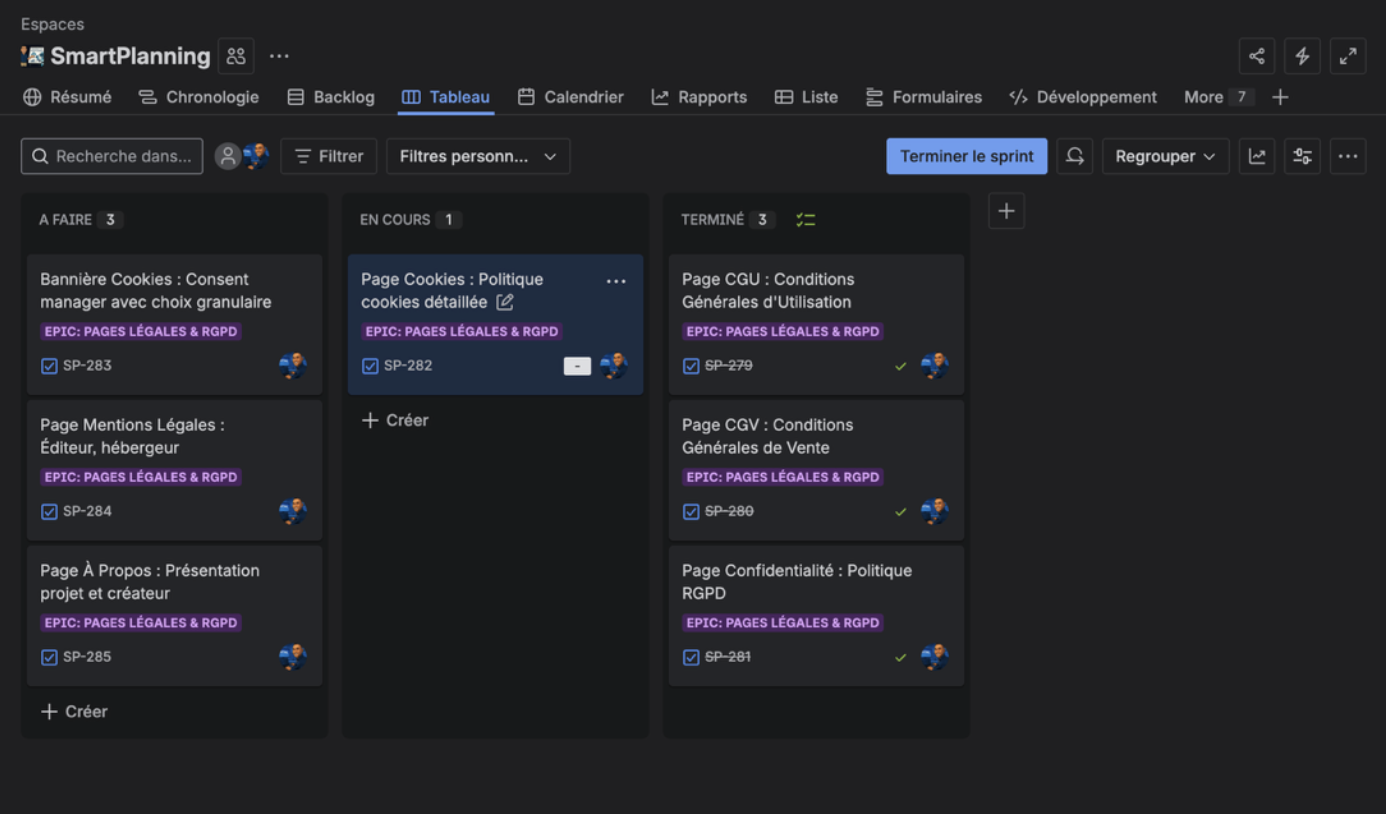Open the SP-281 issue key link
The image size is (1386, 814).
pos(728,657)
